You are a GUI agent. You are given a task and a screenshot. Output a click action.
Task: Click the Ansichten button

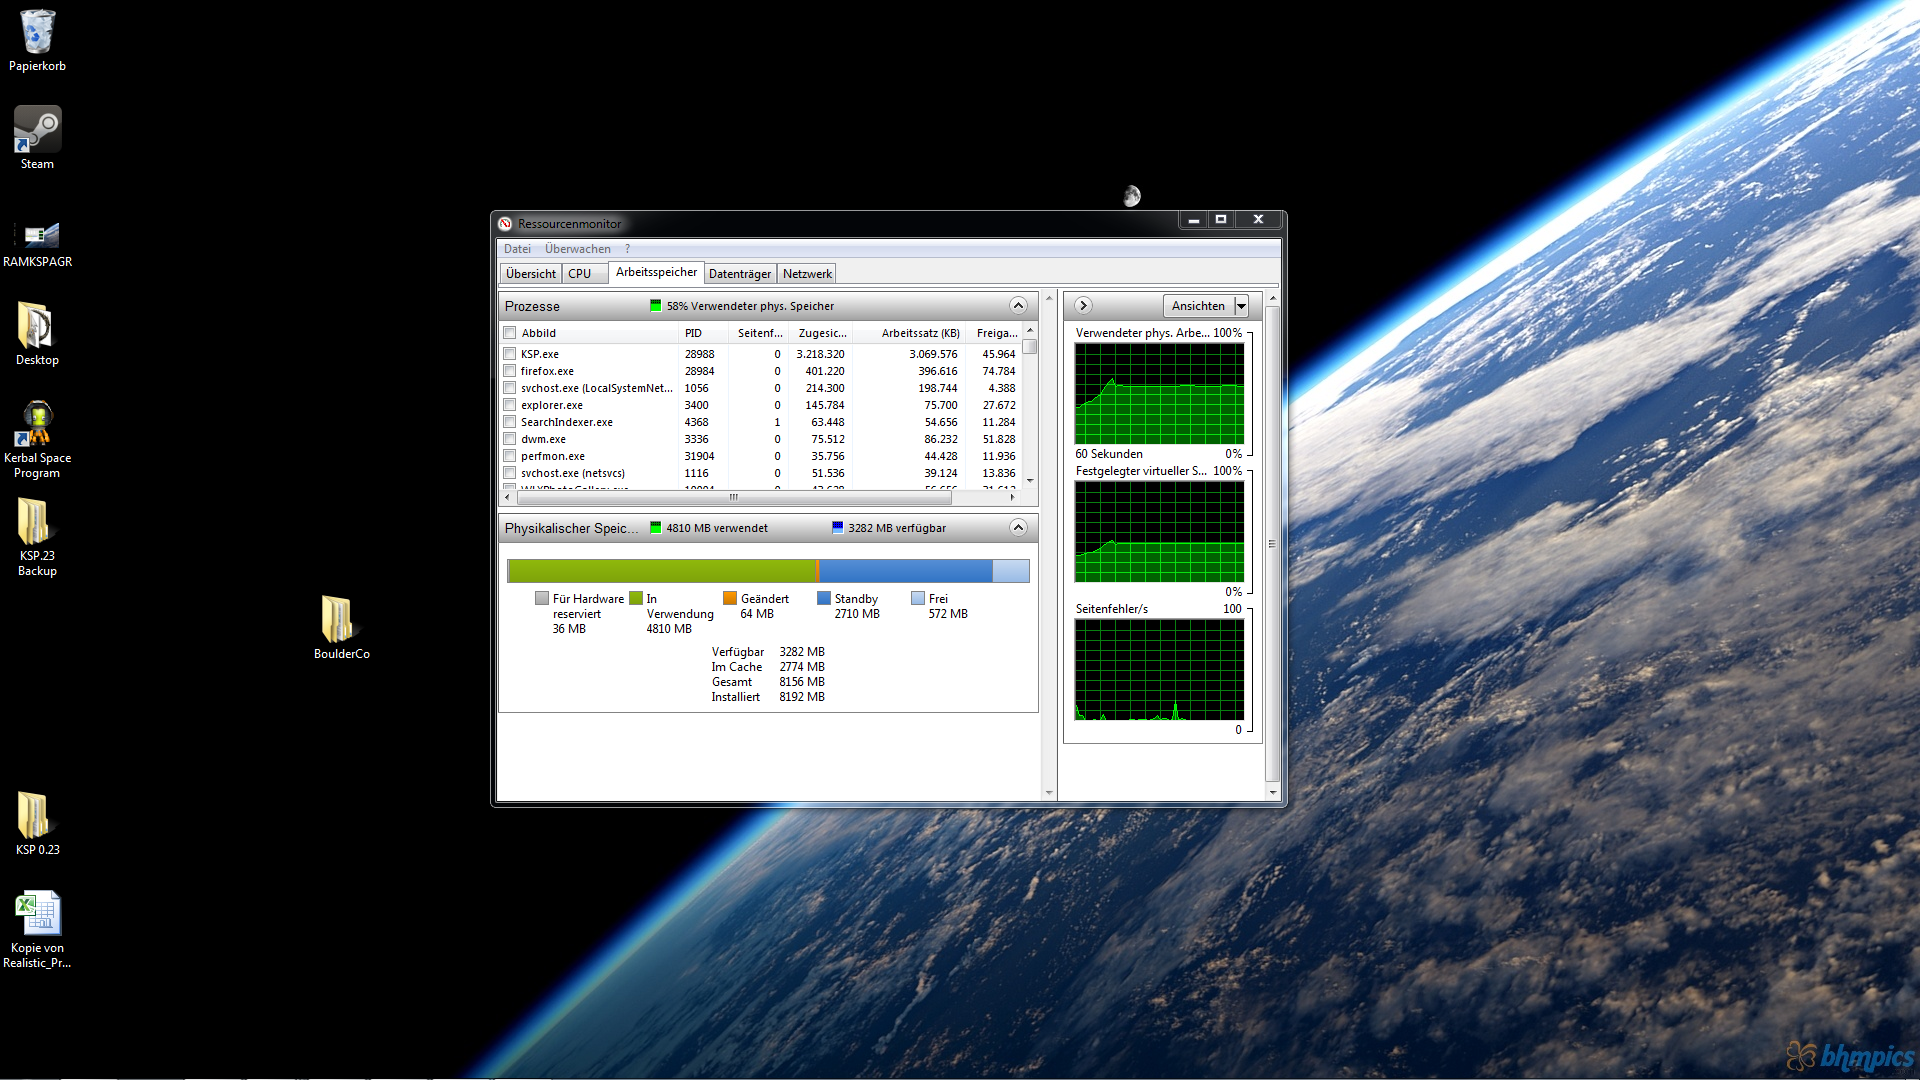click(x=1197, y=306)
